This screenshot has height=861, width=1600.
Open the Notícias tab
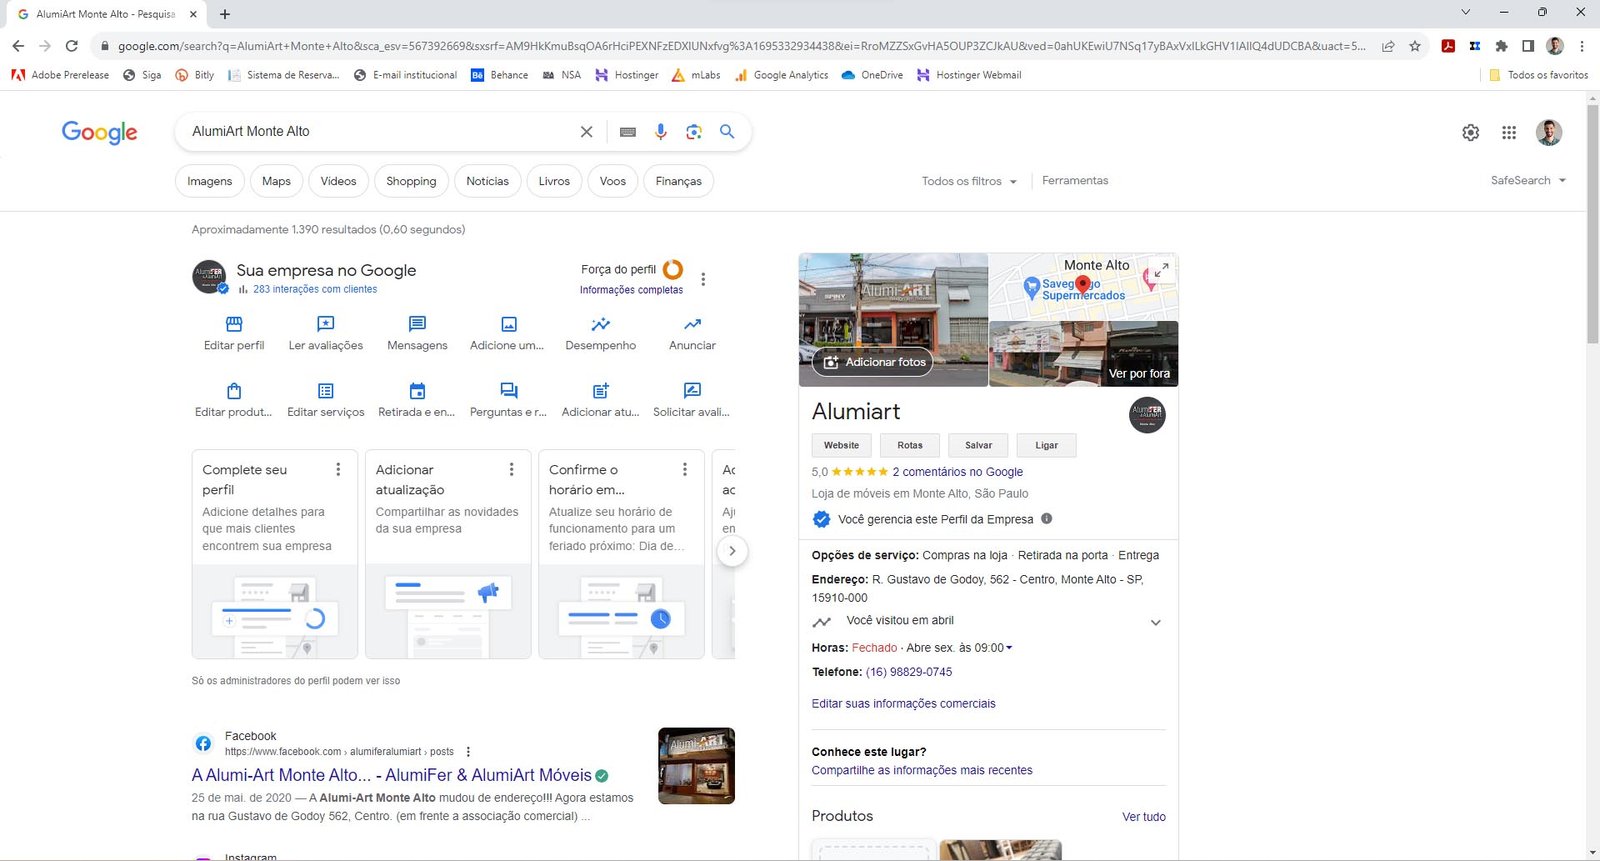[x=487, y=181]
